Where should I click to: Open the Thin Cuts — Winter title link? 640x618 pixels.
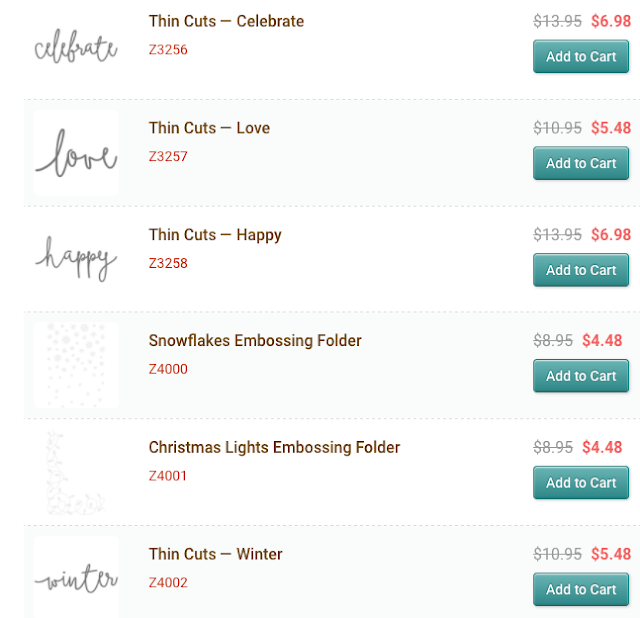pos(215,554)
